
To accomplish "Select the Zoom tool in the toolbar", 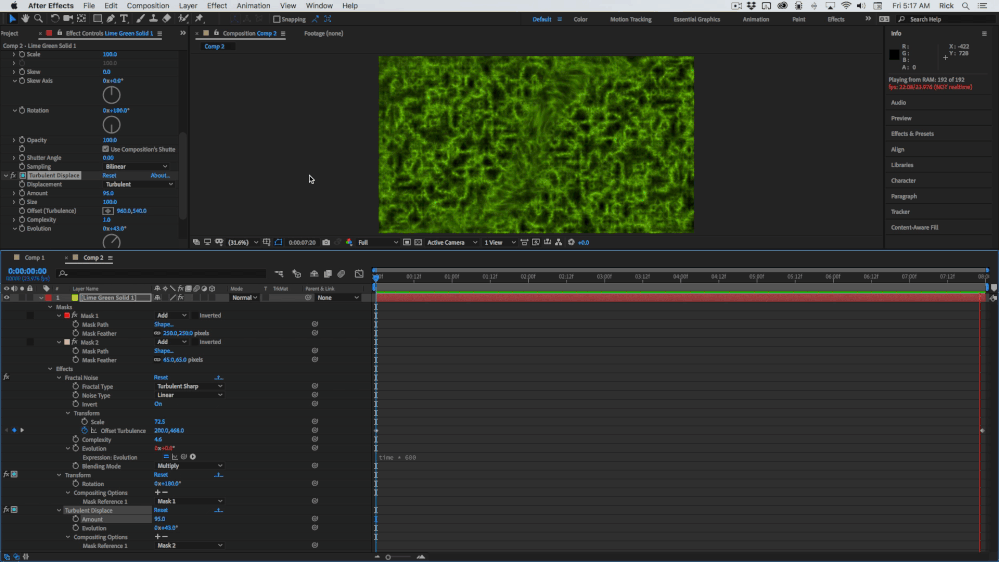I will pos(38,19).
